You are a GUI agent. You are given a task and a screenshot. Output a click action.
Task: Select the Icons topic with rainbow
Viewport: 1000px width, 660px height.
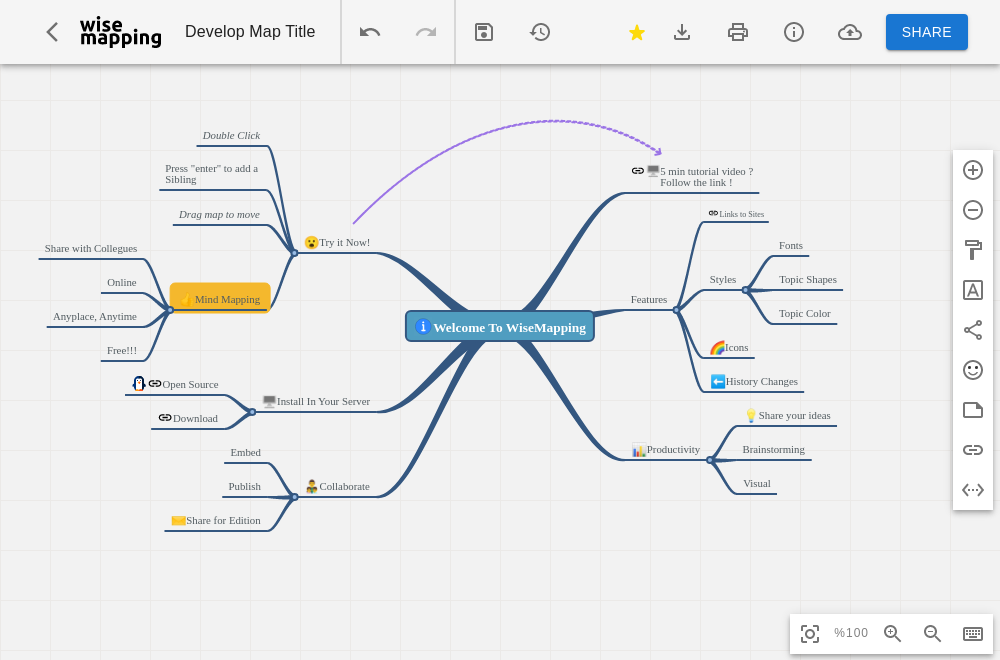729,348
